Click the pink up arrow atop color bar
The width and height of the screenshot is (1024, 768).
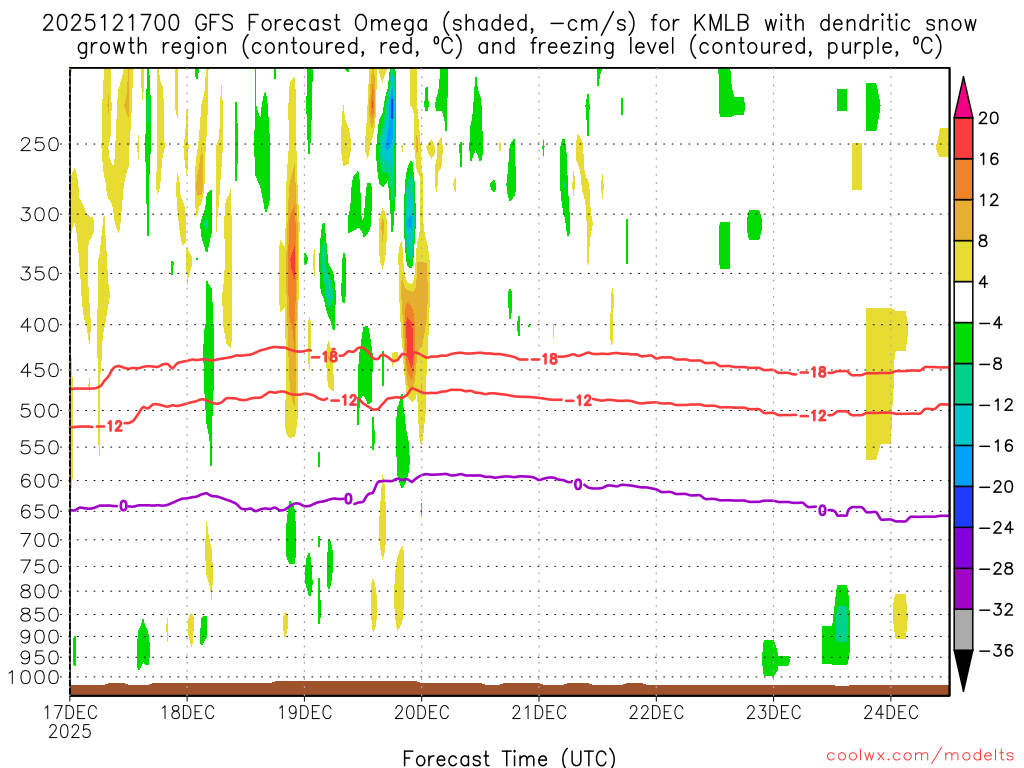[x=963, y=97]
